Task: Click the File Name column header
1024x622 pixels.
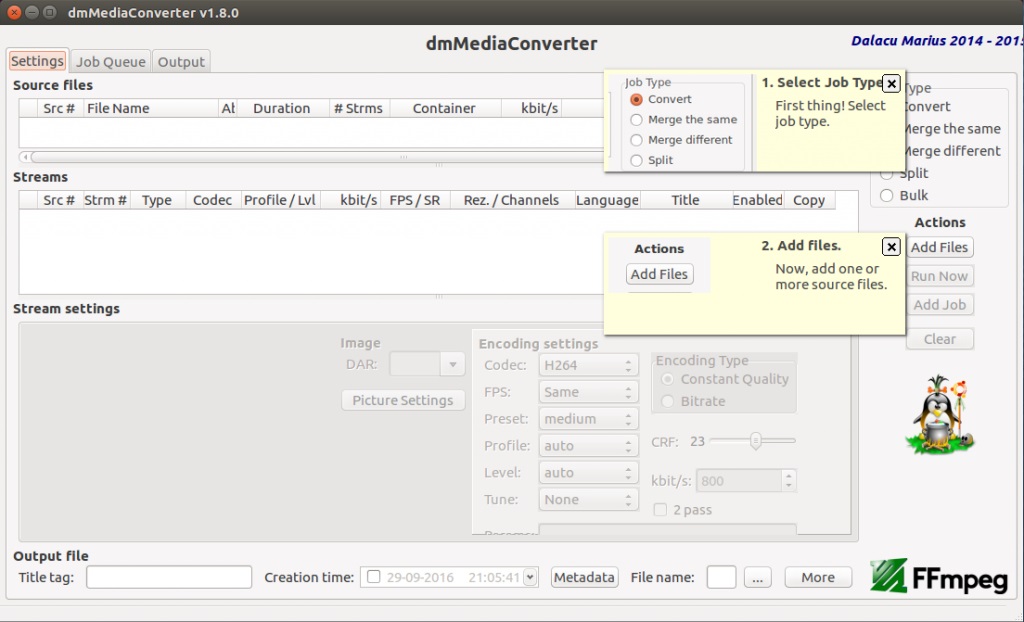Action: point(150,108)
